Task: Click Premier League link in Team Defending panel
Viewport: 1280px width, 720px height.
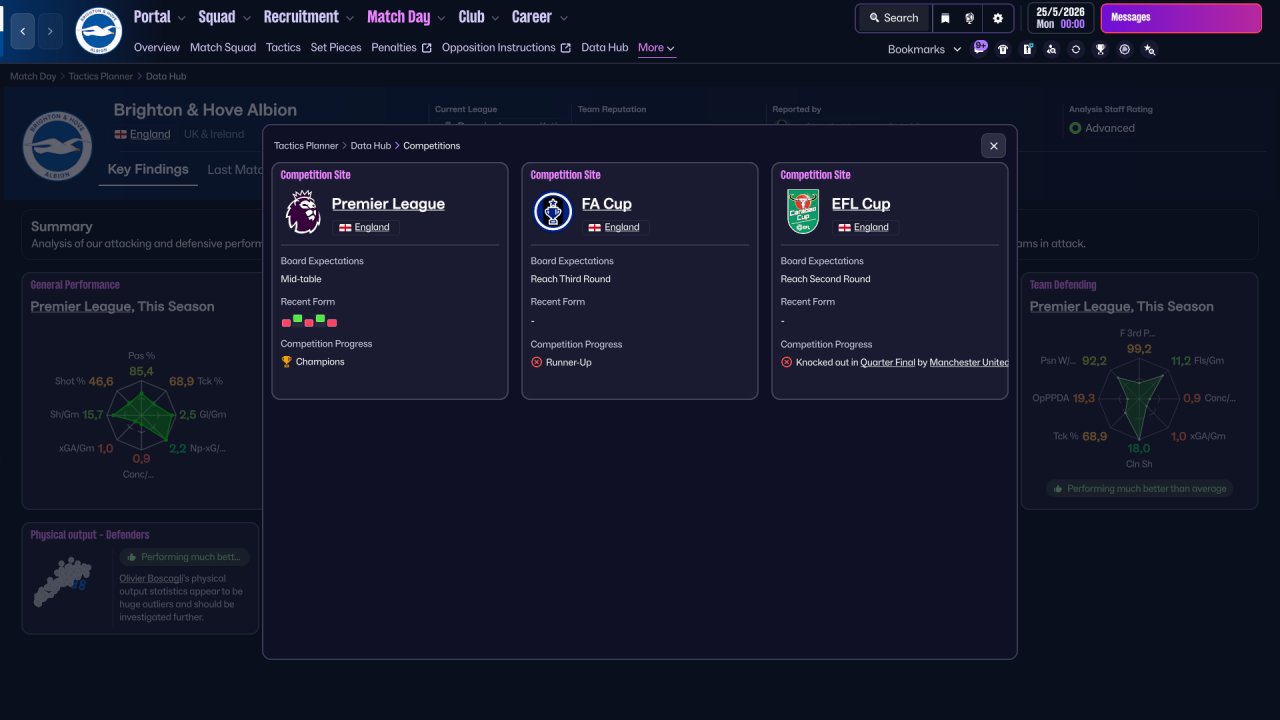Action: pyautogui.click(x=1081, y=307)
